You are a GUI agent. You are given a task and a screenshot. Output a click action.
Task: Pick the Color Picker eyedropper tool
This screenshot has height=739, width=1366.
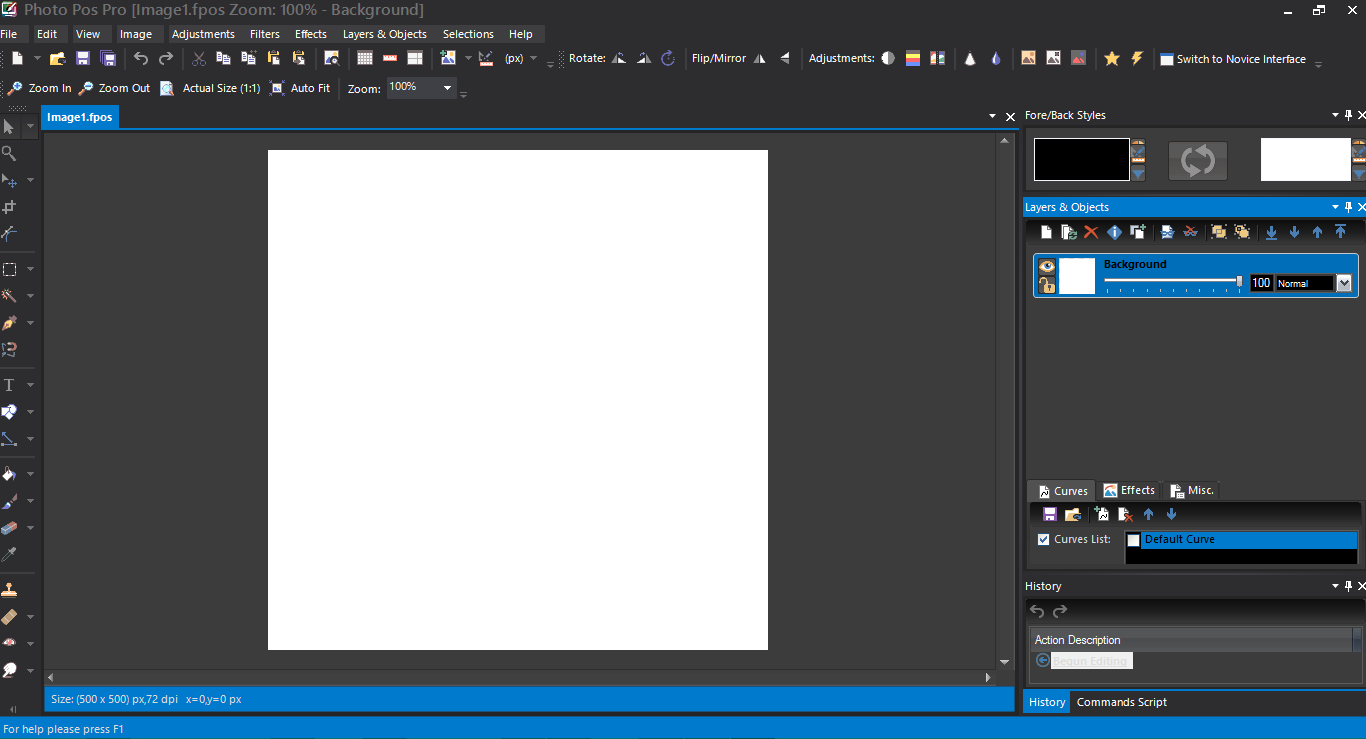point(9,554)
